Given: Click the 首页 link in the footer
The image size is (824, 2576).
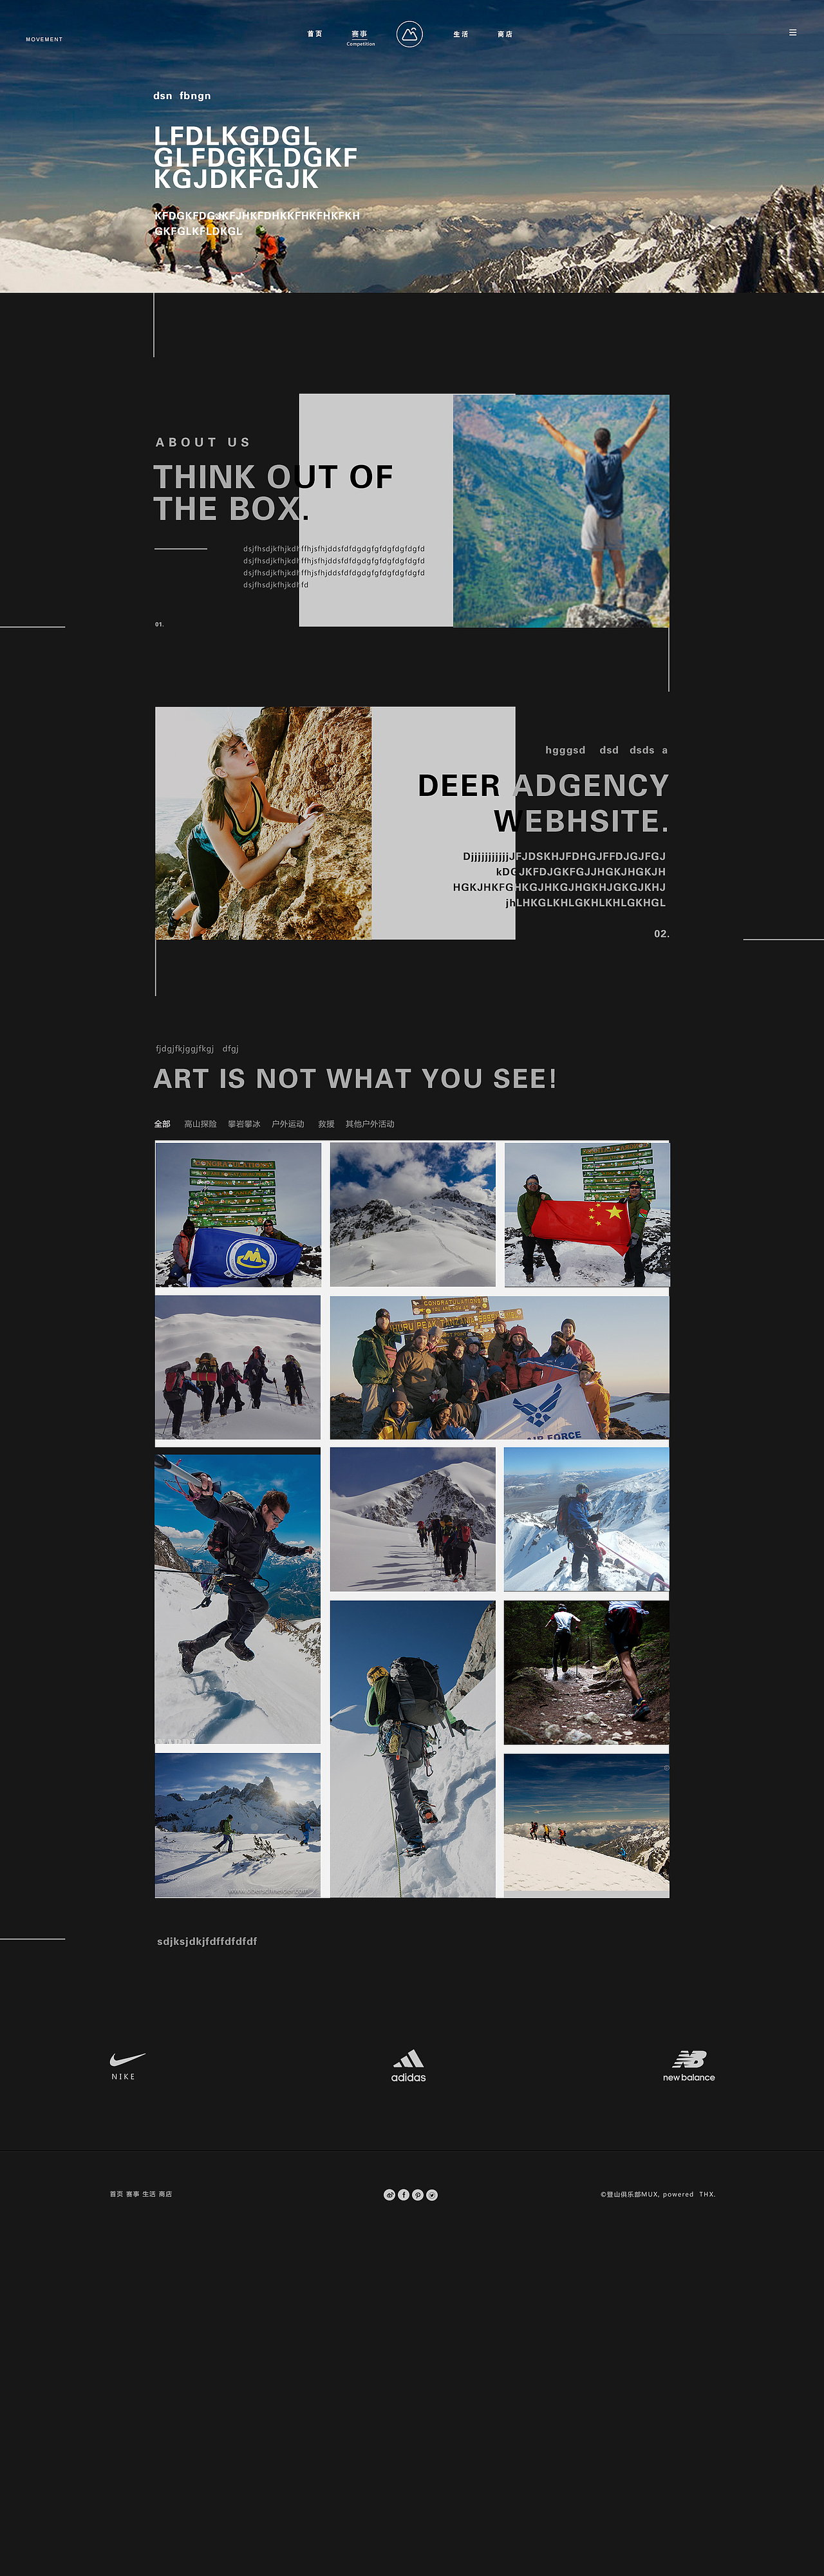Looking at the screenshot, I should [116, 2194].
